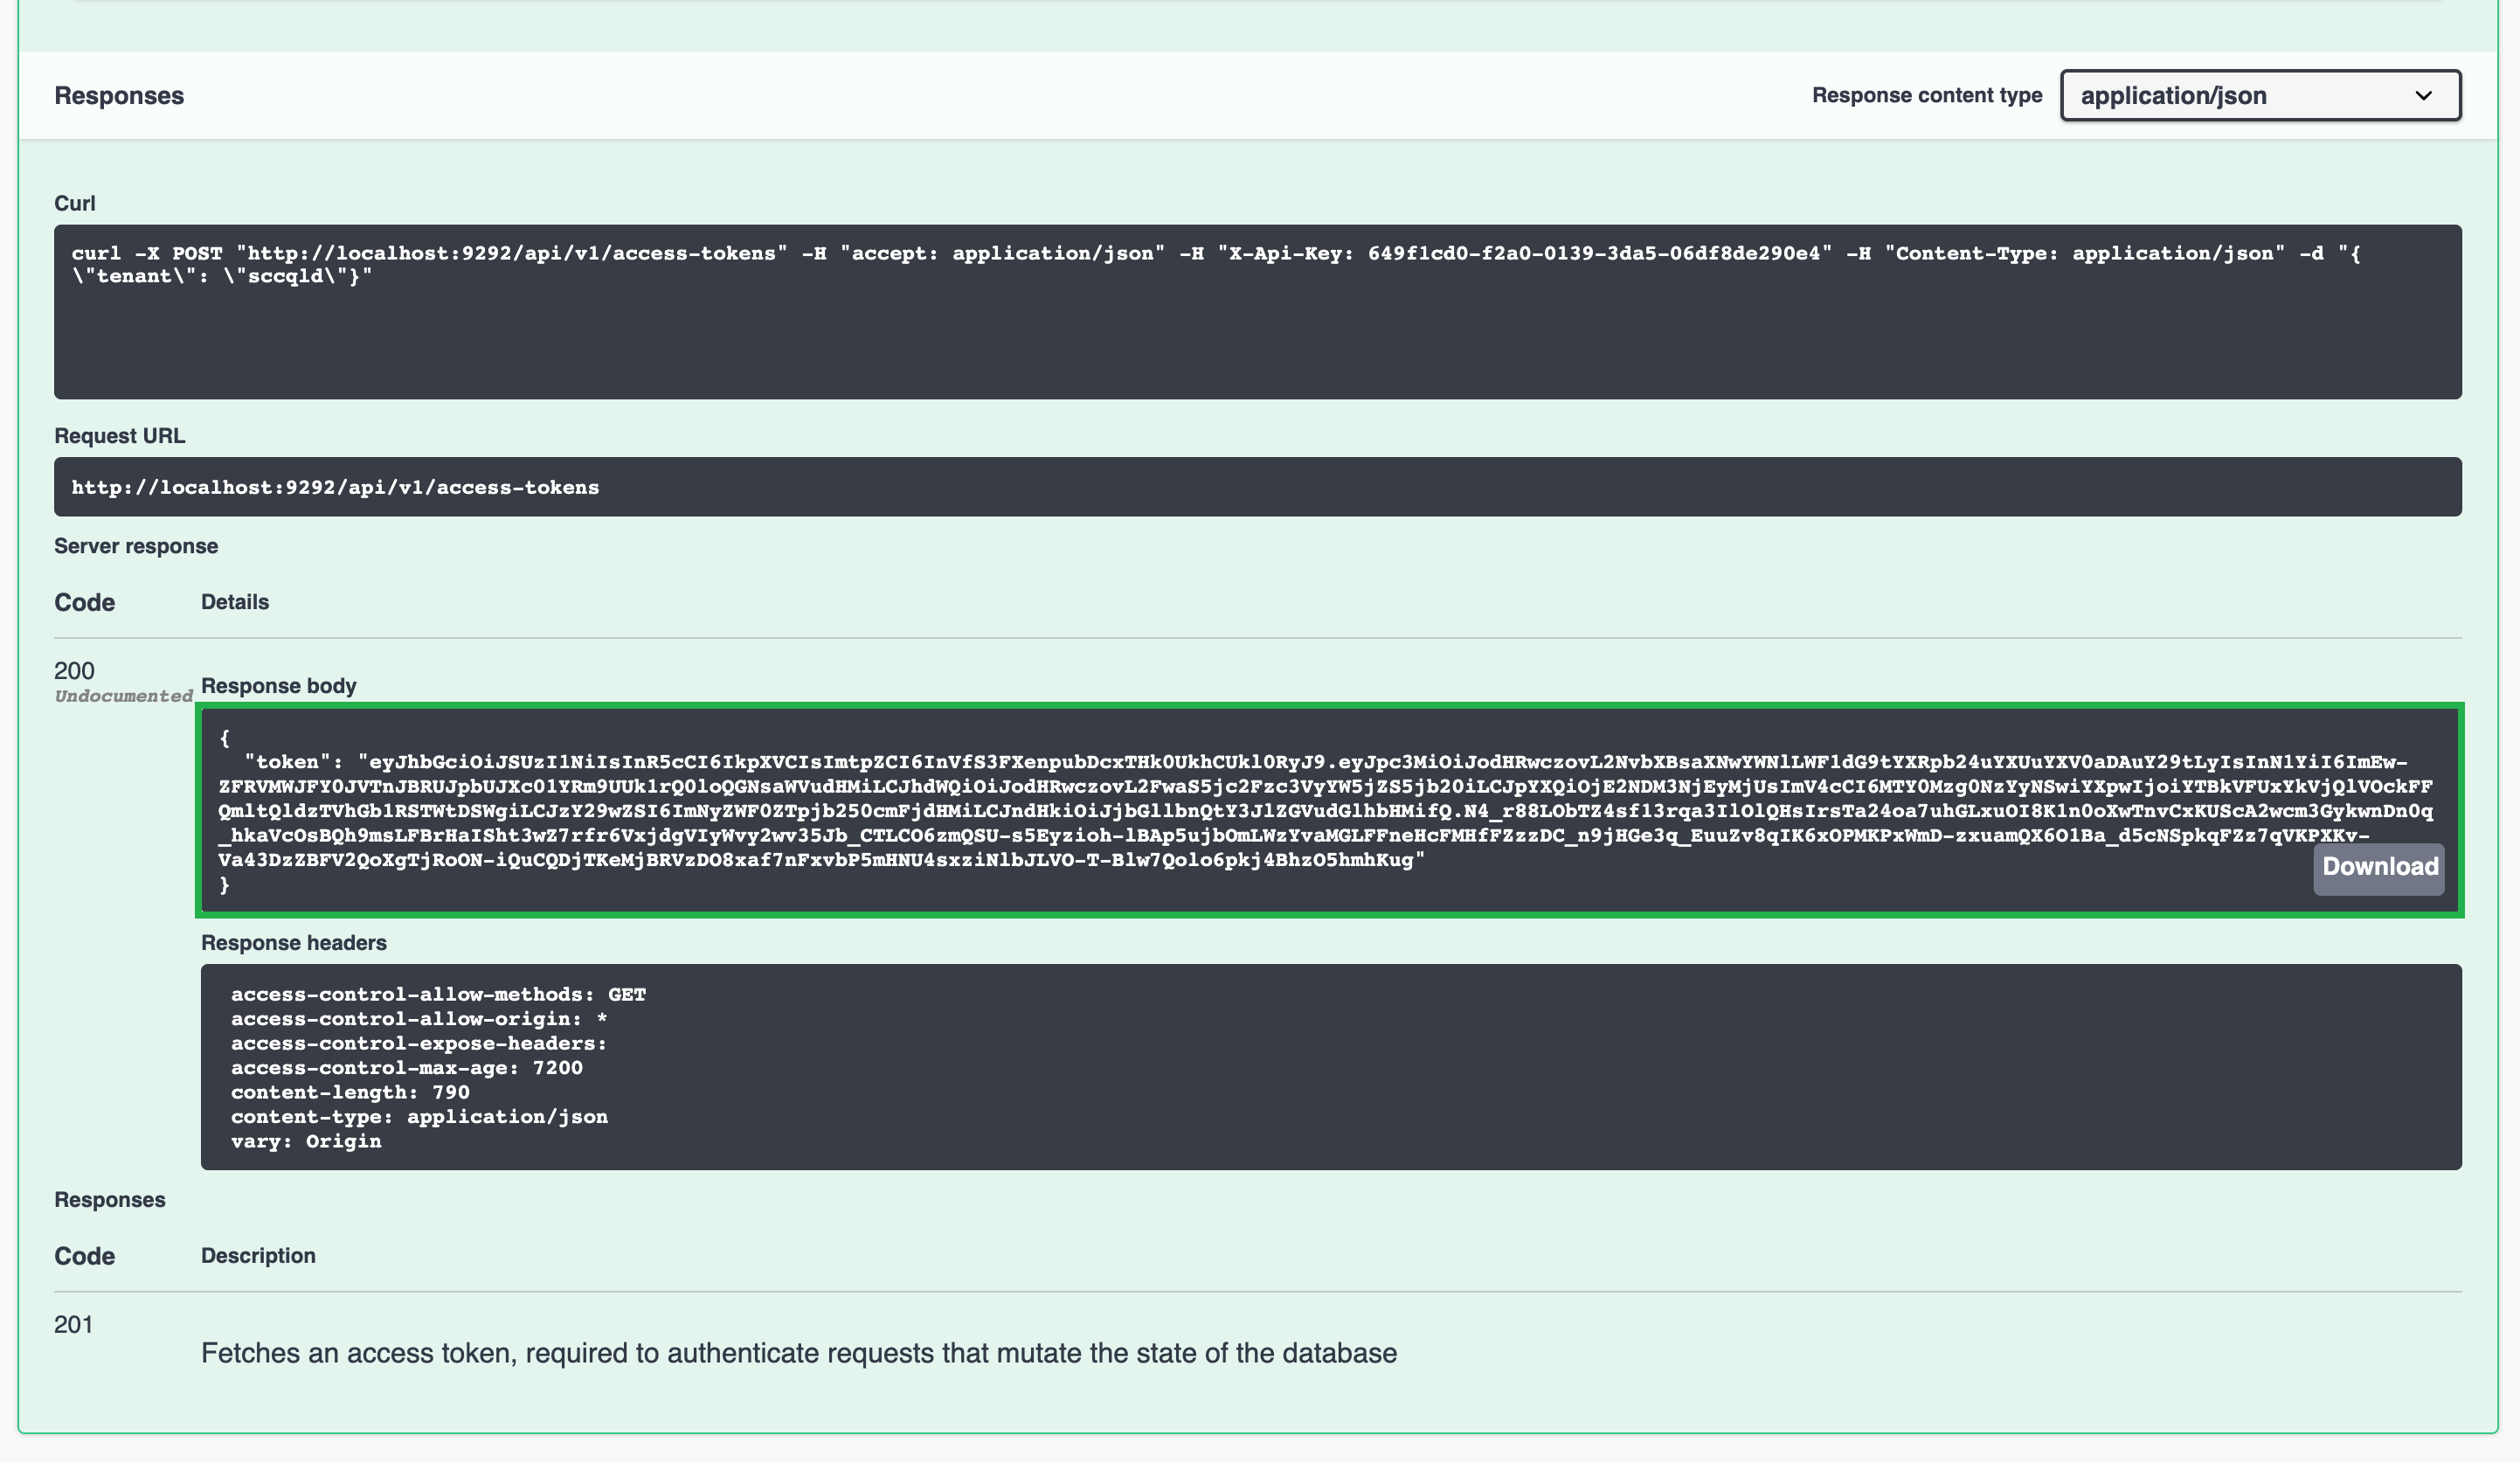Click the Undocumented label under 200
This screenshot has height=1463, width=2520.
pos(124,696)
